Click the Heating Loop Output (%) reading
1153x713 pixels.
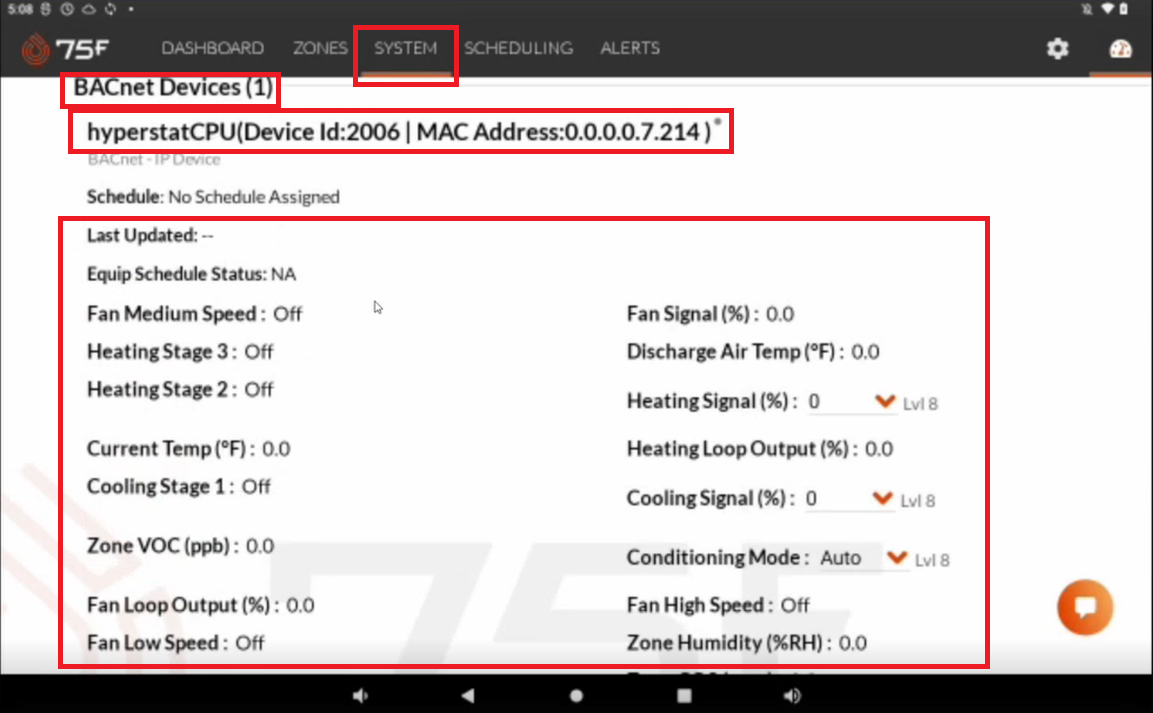coord(760,449)
